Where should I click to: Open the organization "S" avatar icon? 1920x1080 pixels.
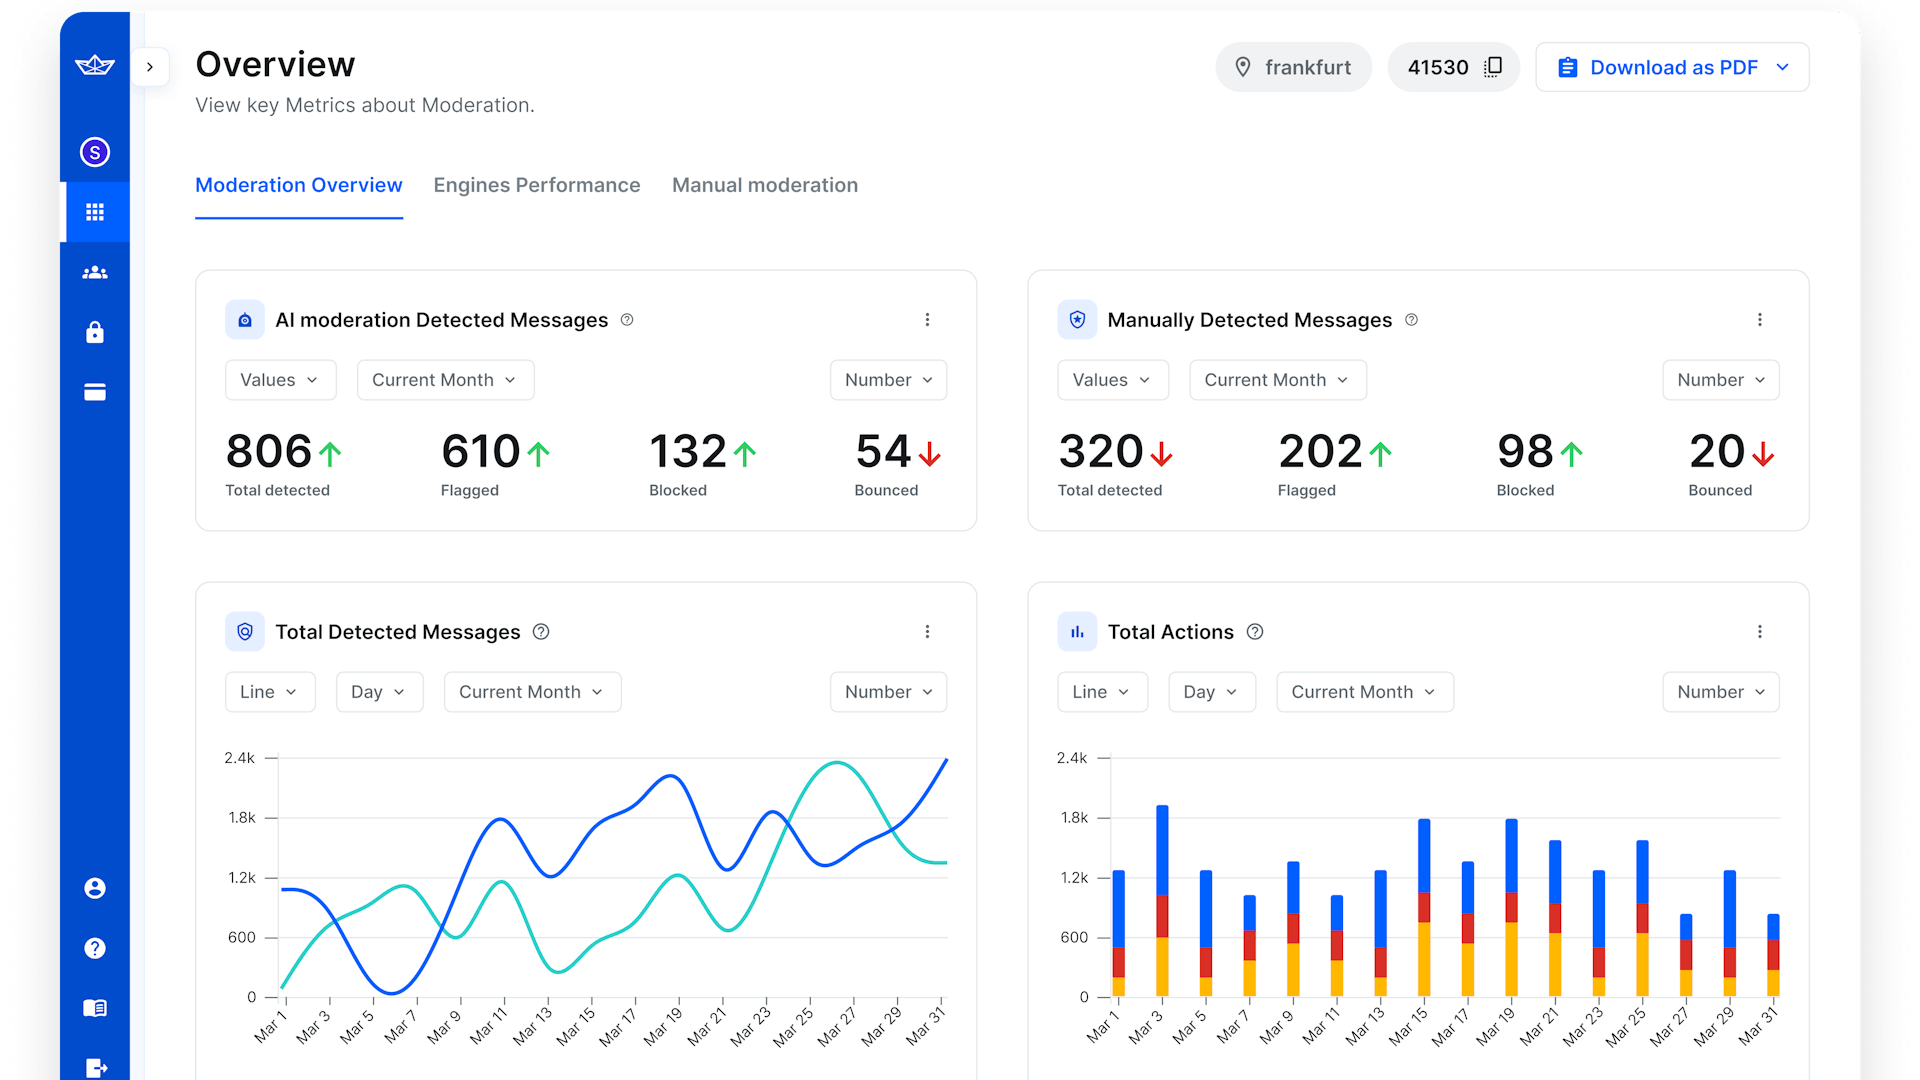(x=94, y=152)
